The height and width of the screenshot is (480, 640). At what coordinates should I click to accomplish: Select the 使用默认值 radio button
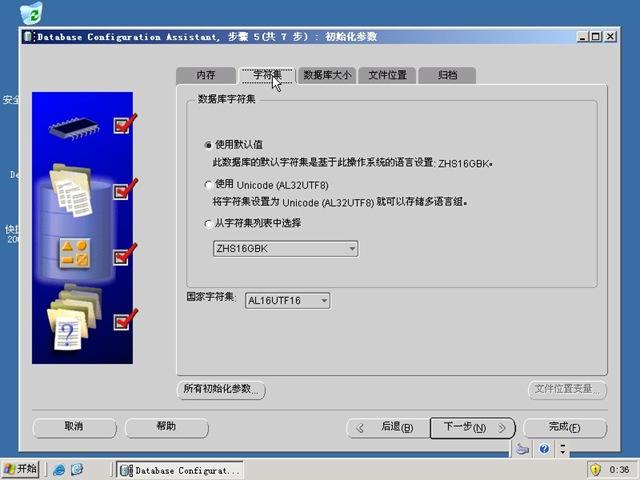[208, 145]
